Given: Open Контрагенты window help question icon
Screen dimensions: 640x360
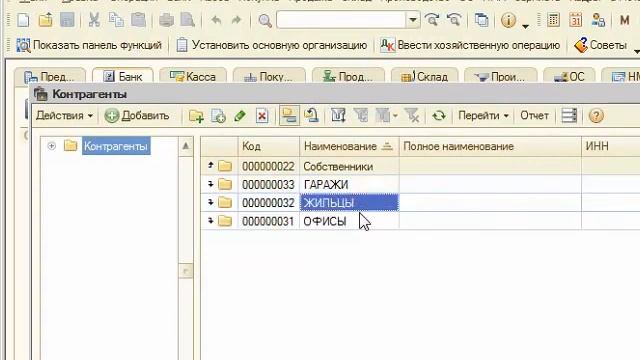Looking at the screenshot, I should click(596, 116).
